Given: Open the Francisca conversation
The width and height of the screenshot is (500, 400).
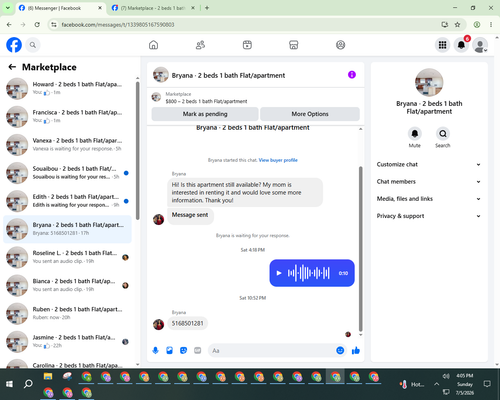Looking at the screenshot, I should pos(67,117).
